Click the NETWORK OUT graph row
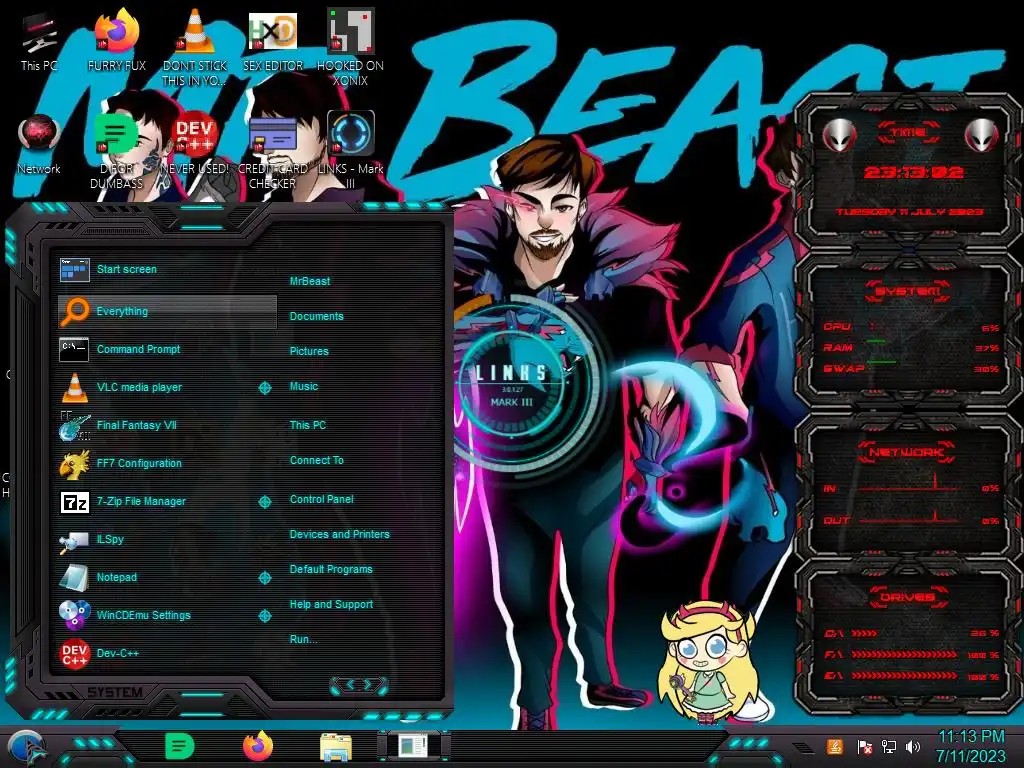The image size is (1024, 768). [911, 518]
